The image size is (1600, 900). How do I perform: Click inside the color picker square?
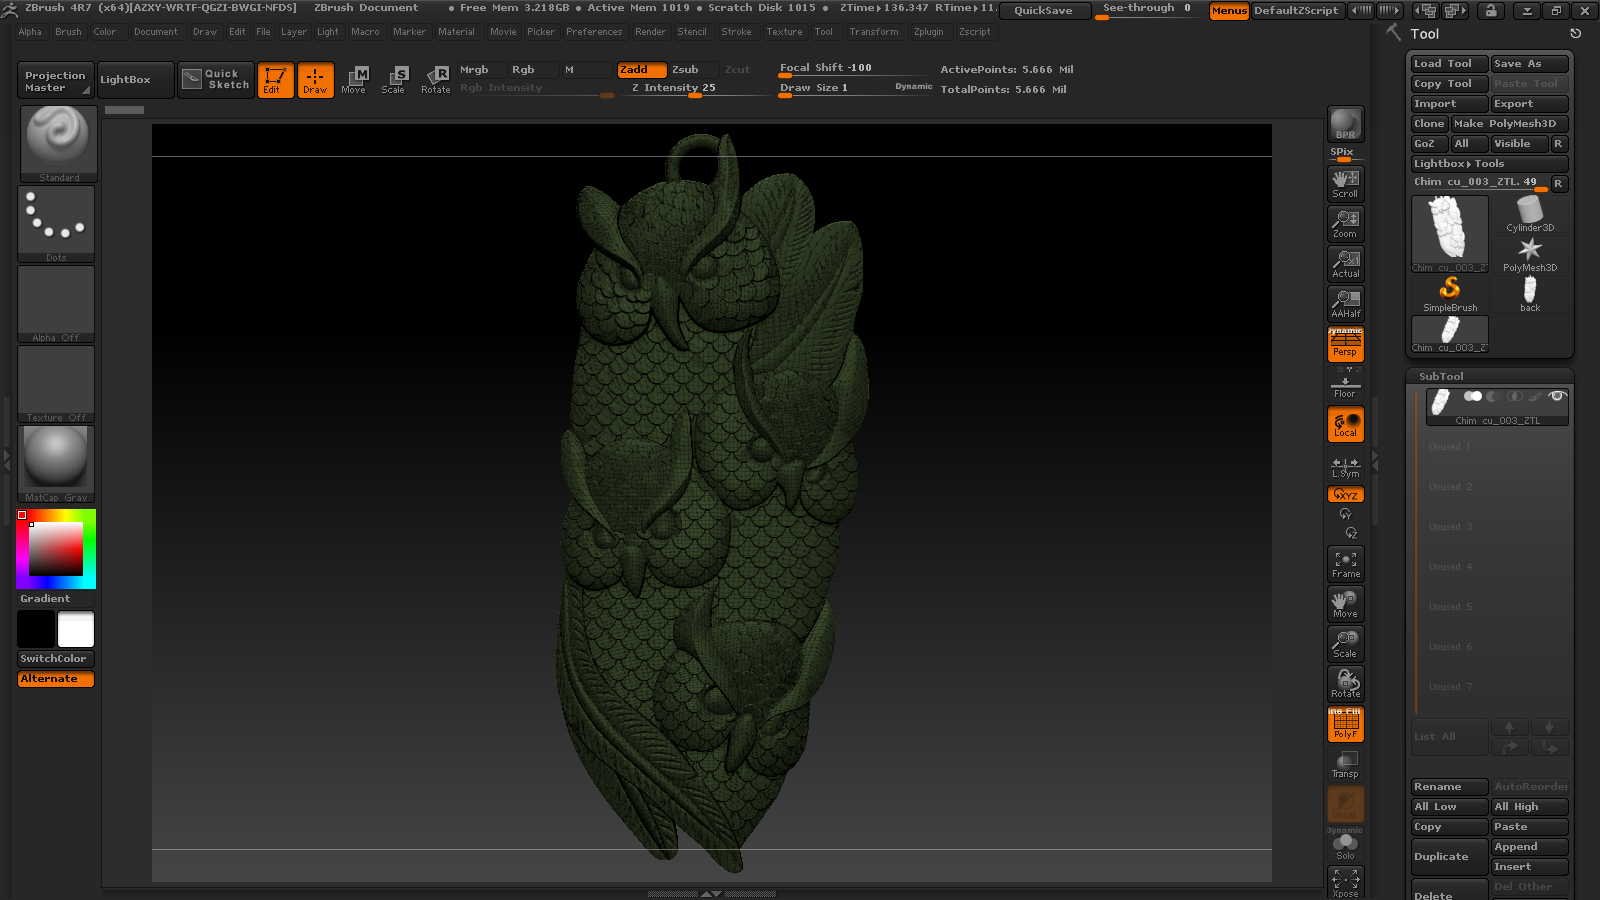point(56,549)
